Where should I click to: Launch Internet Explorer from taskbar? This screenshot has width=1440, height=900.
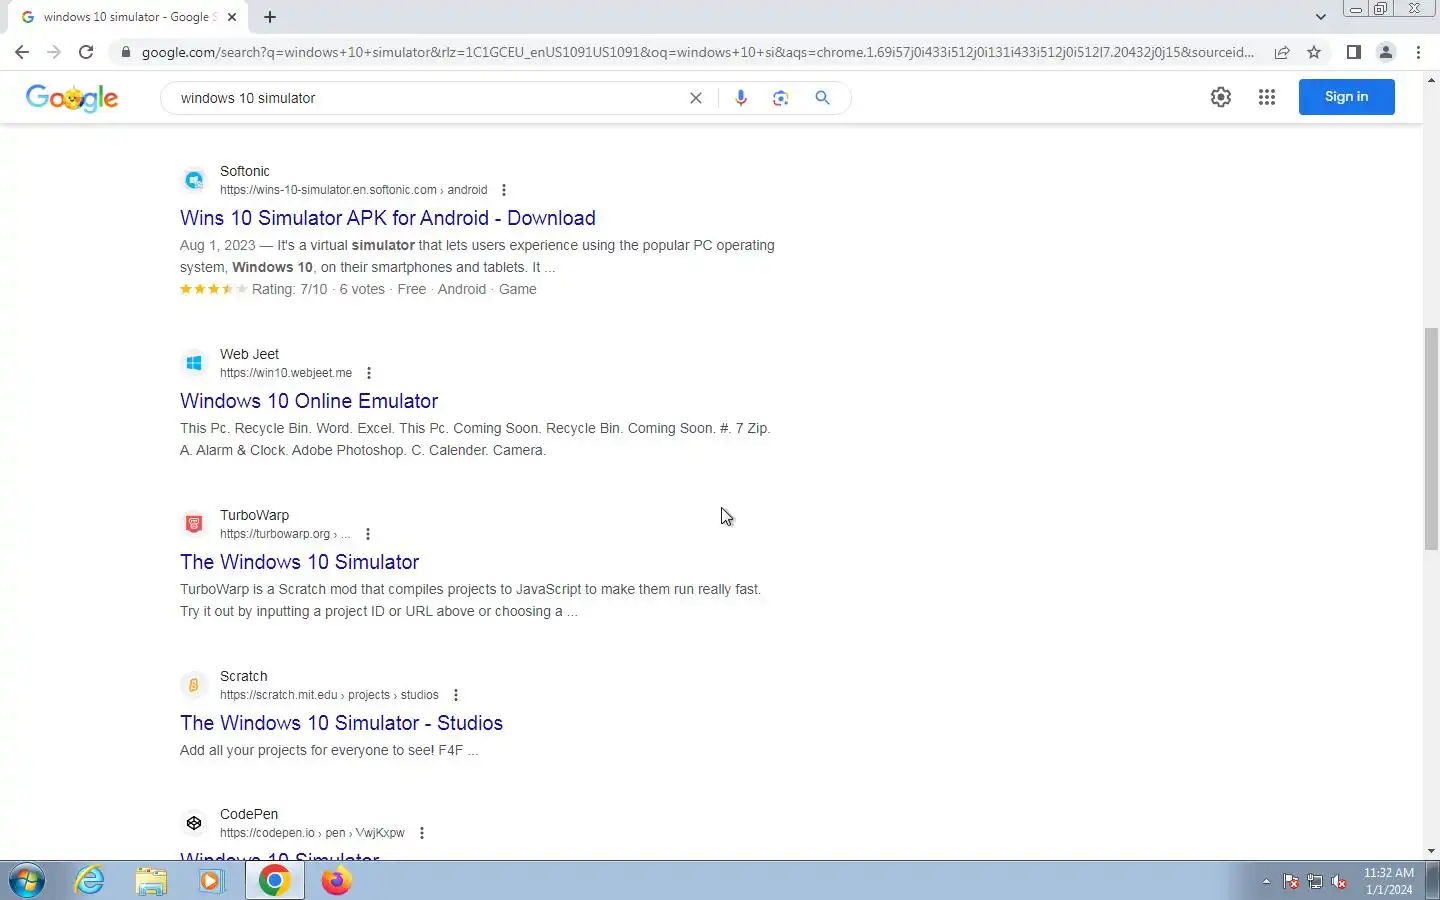[x=90, y=881]
